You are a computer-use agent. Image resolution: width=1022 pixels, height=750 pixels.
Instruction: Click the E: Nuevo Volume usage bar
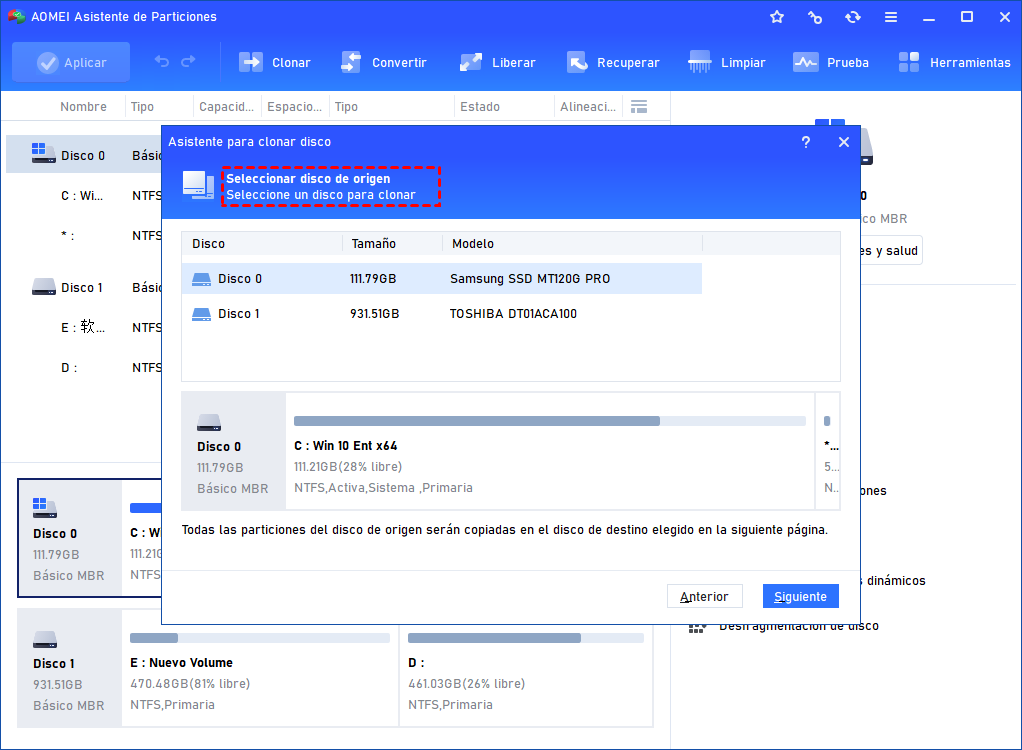pos(260,638)
